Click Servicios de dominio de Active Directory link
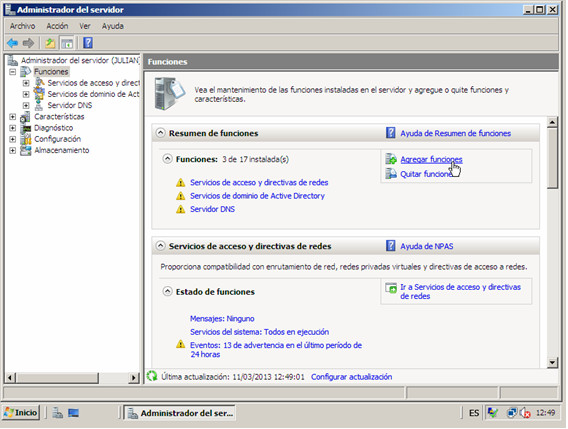The image size is (568, 429). point(257,196)
